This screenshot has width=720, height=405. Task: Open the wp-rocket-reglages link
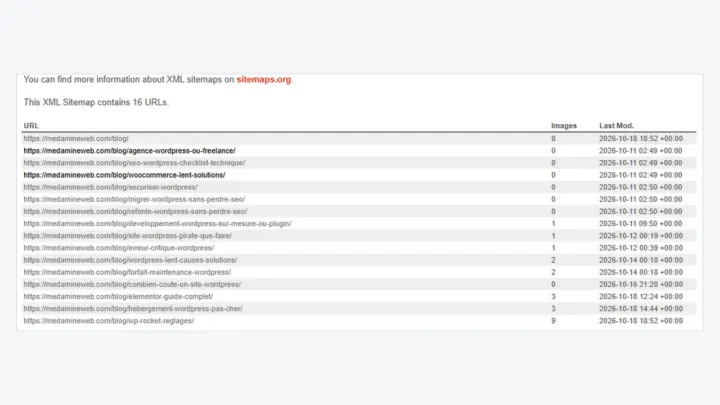(x=109, y=321)
